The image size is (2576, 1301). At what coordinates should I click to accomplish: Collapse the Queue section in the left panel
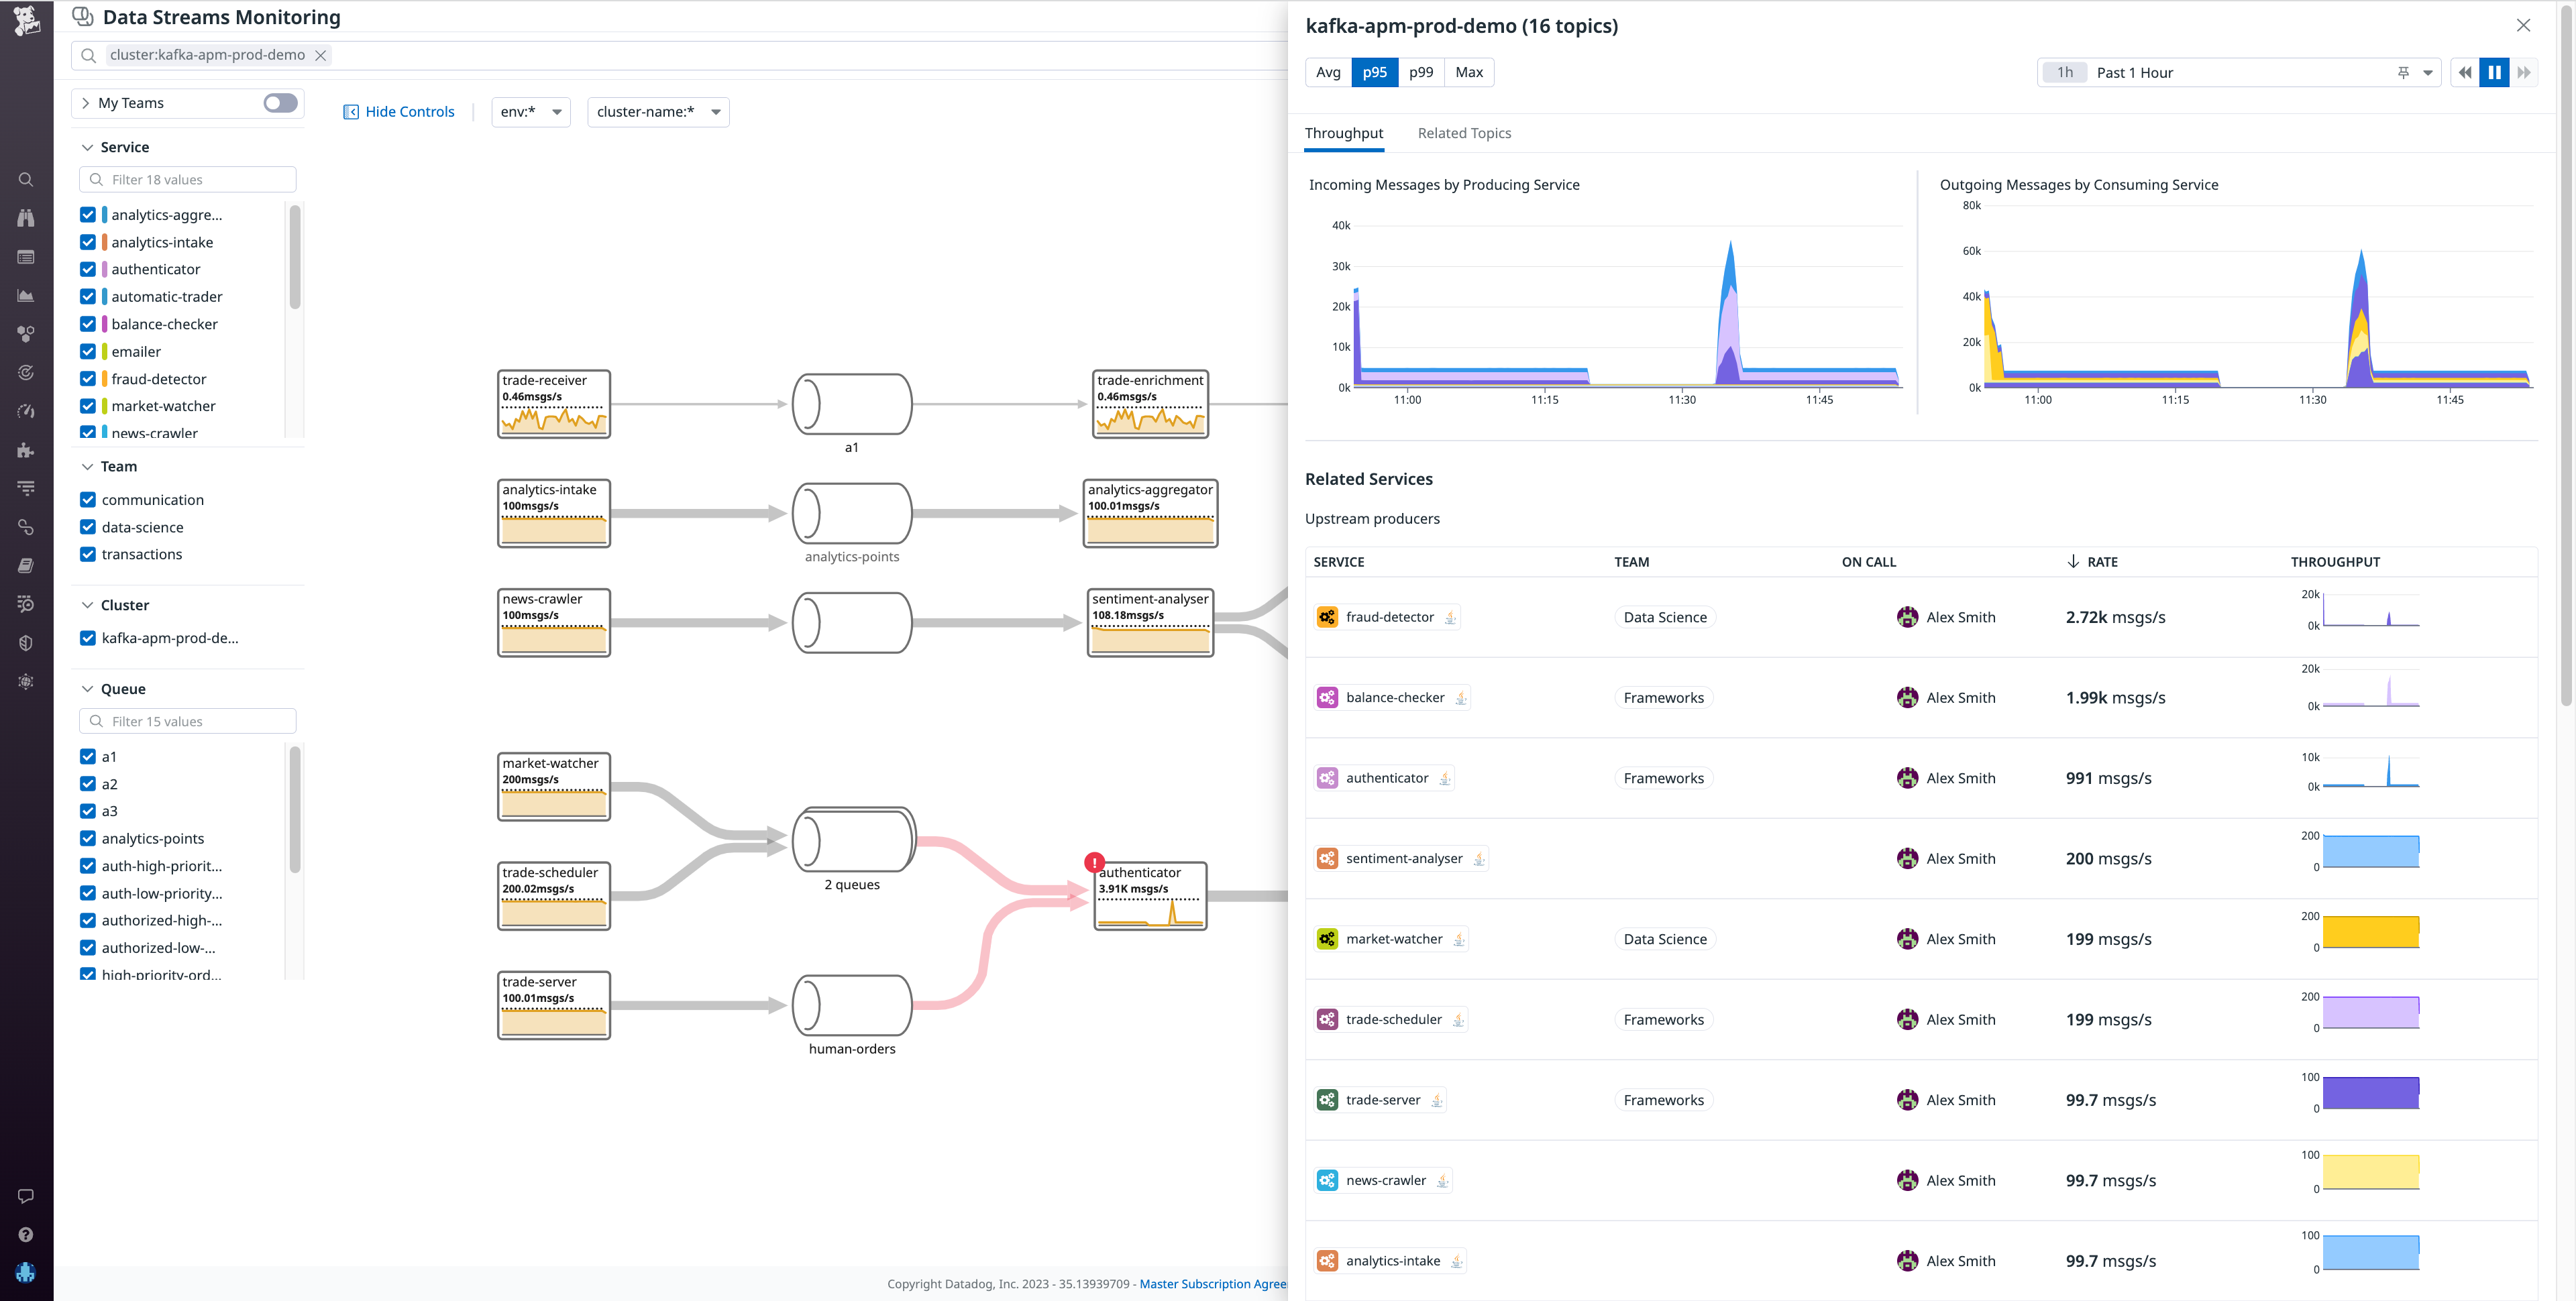[x=87, y=688]
